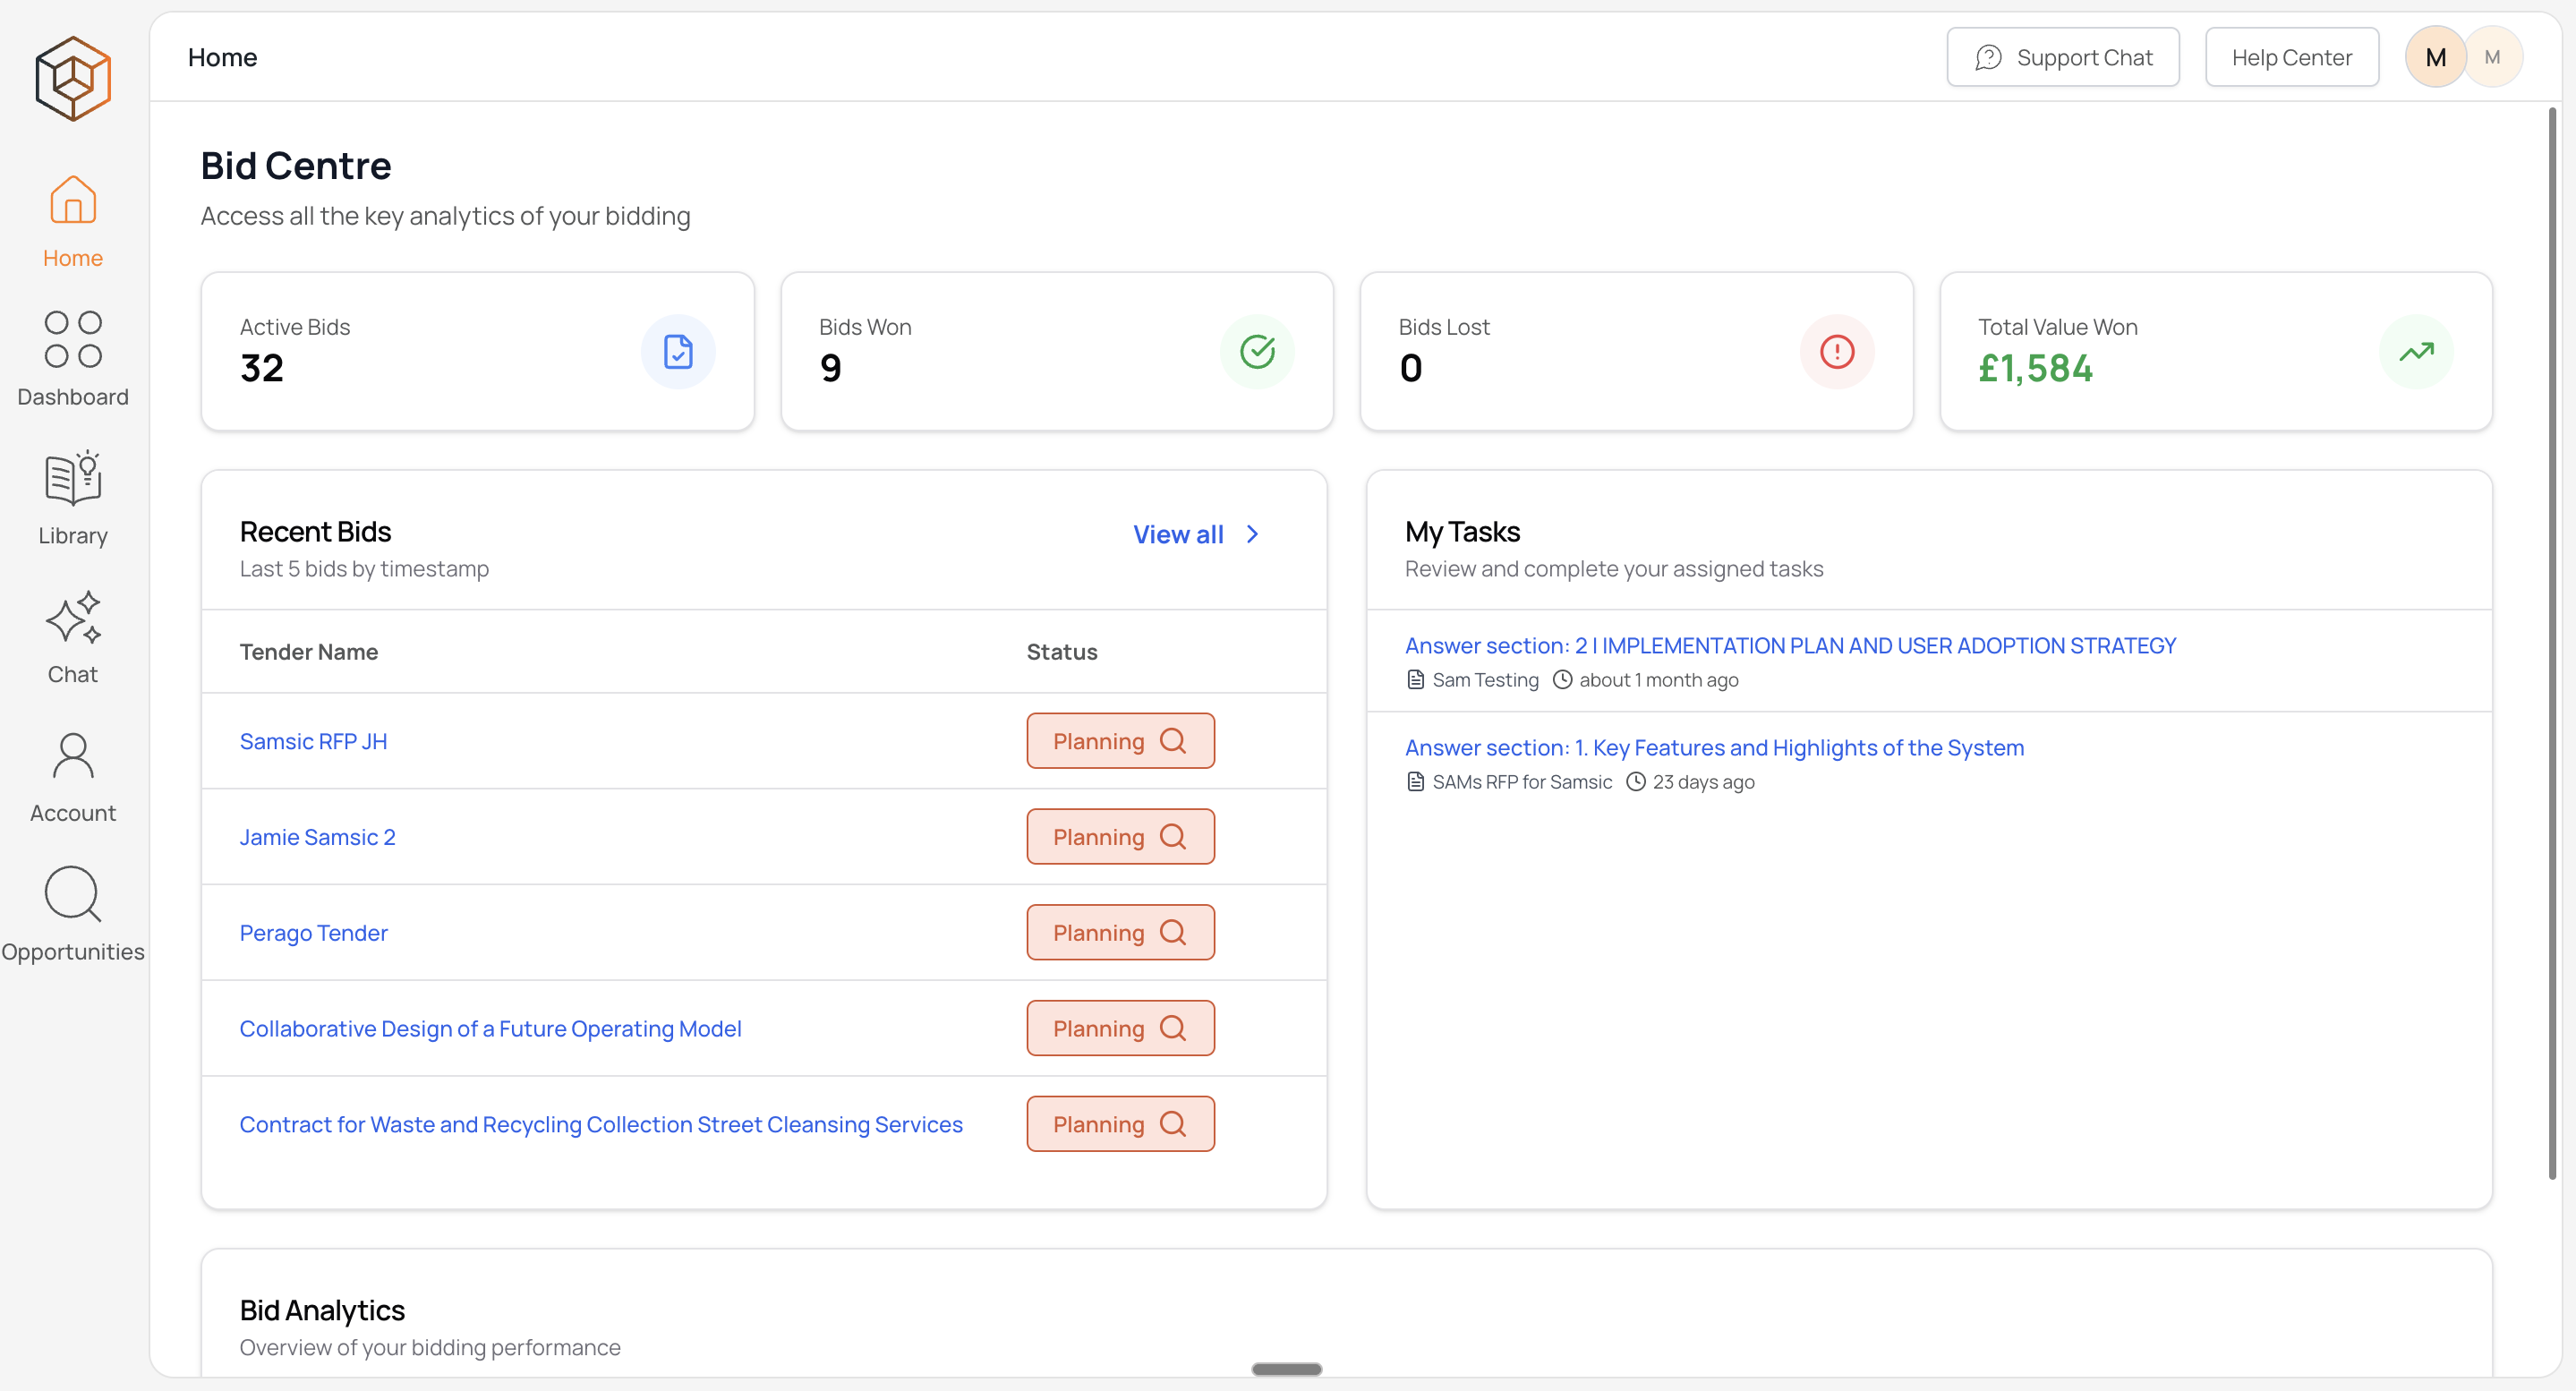
Task: Go to Home in sidebar
Action: (73, 218)
